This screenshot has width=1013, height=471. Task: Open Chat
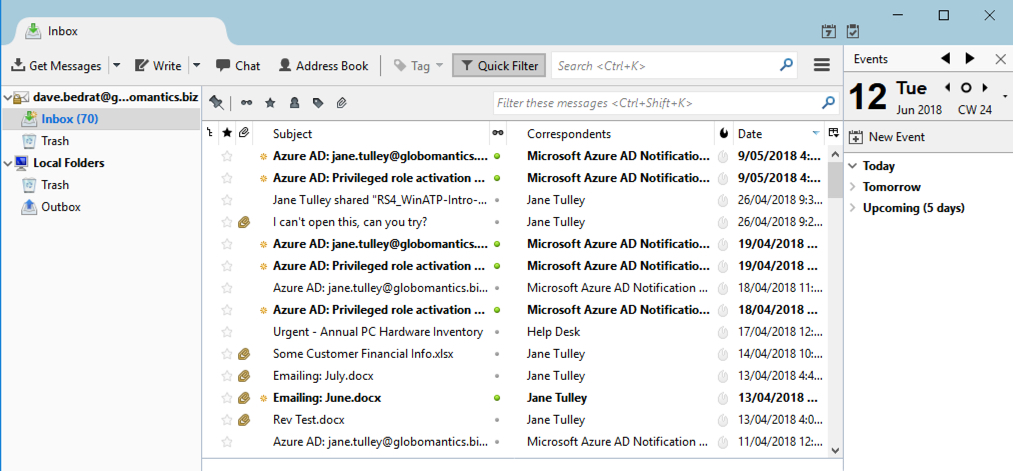click(238, 66)
